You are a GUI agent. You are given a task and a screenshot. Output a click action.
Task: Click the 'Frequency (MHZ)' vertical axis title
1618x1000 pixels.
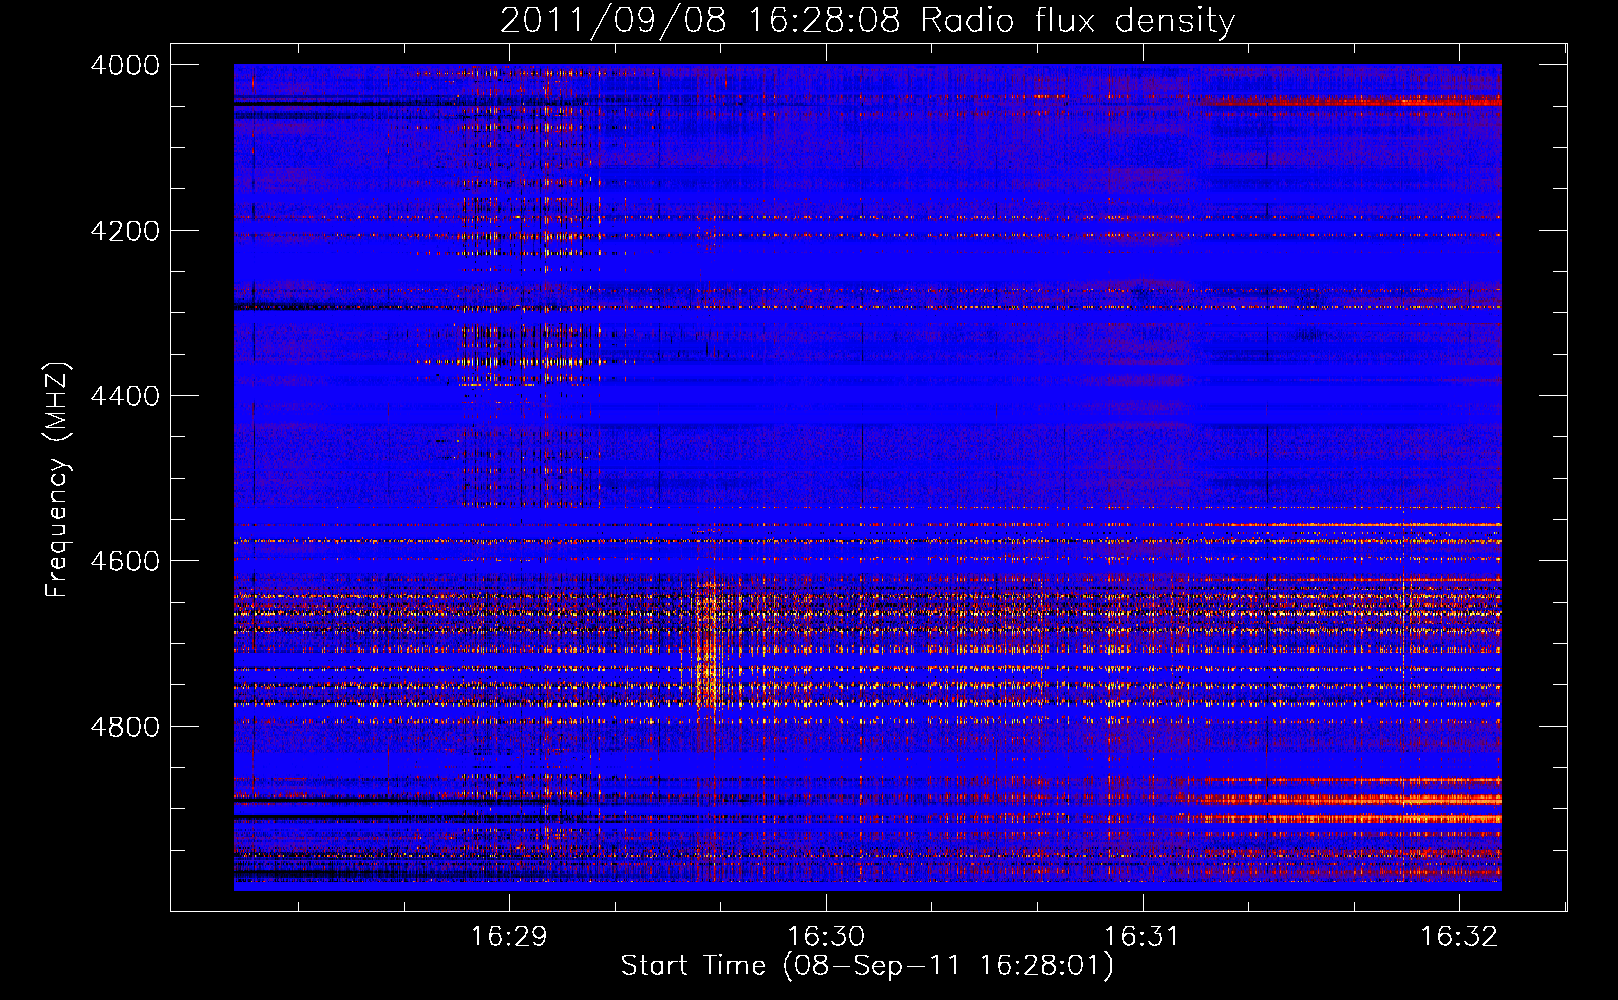coord(58,480)
